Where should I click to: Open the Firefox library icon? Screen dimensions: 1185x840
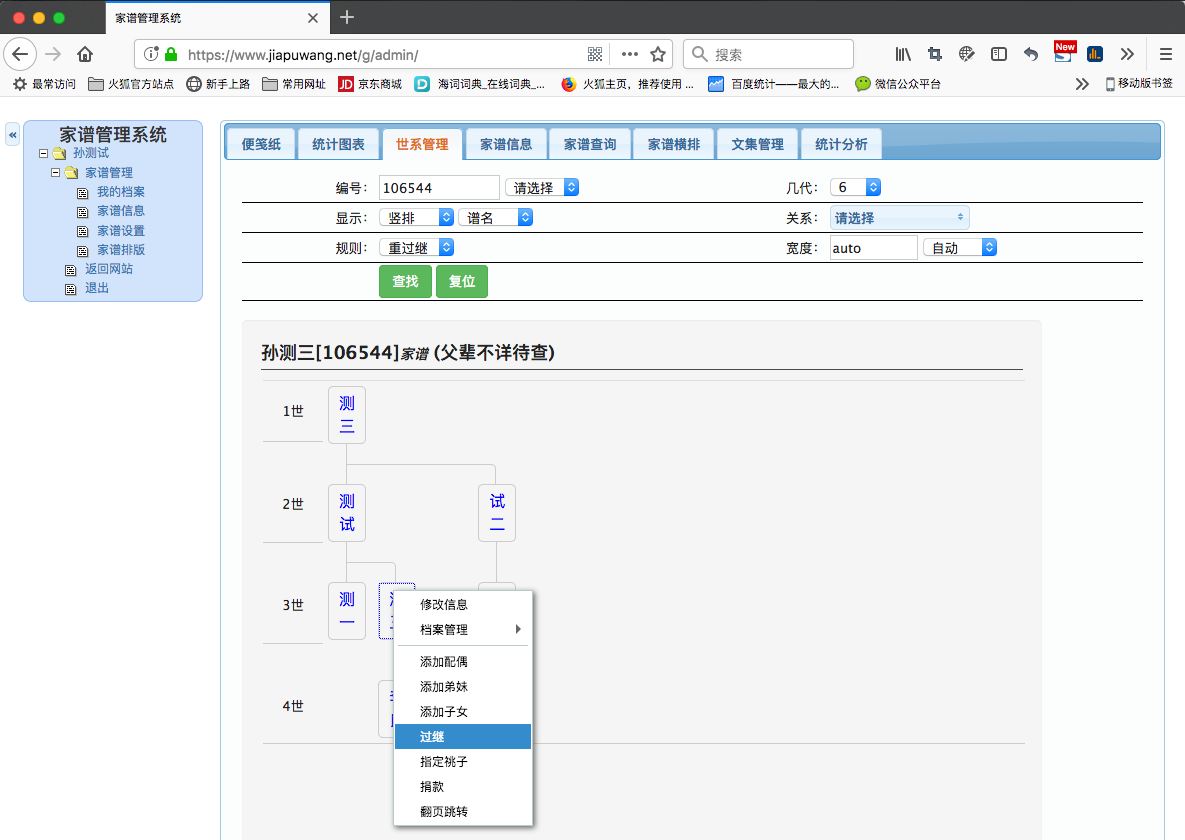[x=903, y=54]
